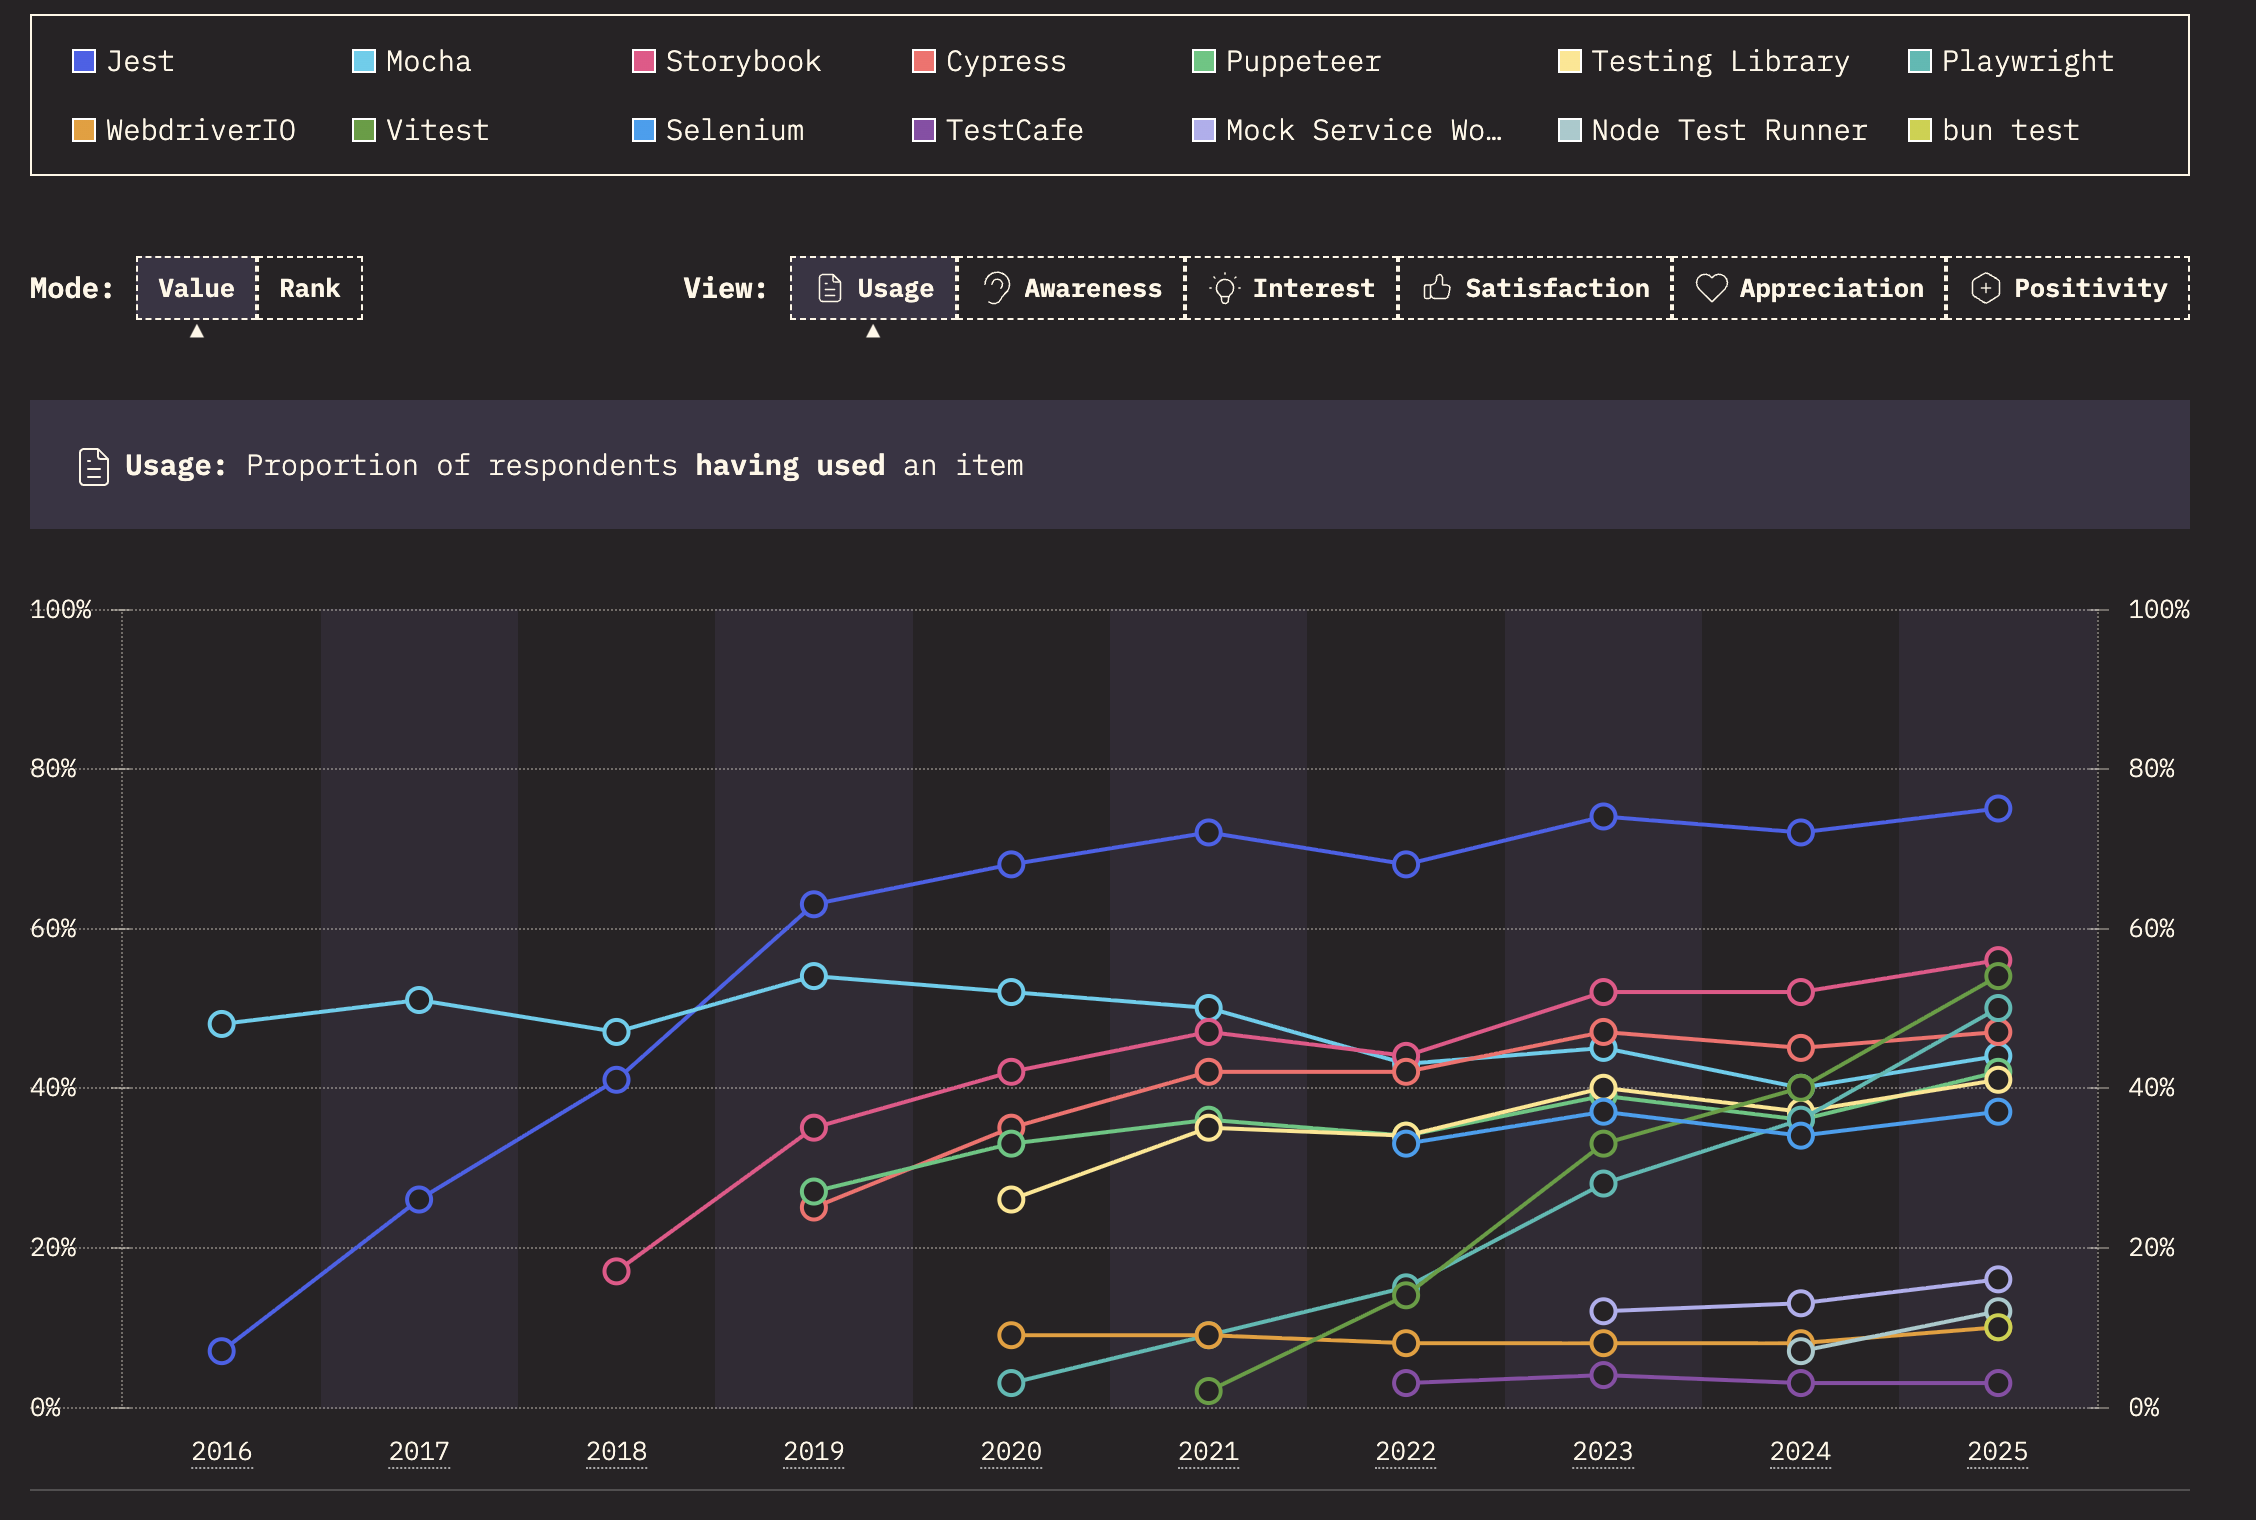Switch to the Interest view
Screen dimensions: 2256x1520
click(1292, 288)
